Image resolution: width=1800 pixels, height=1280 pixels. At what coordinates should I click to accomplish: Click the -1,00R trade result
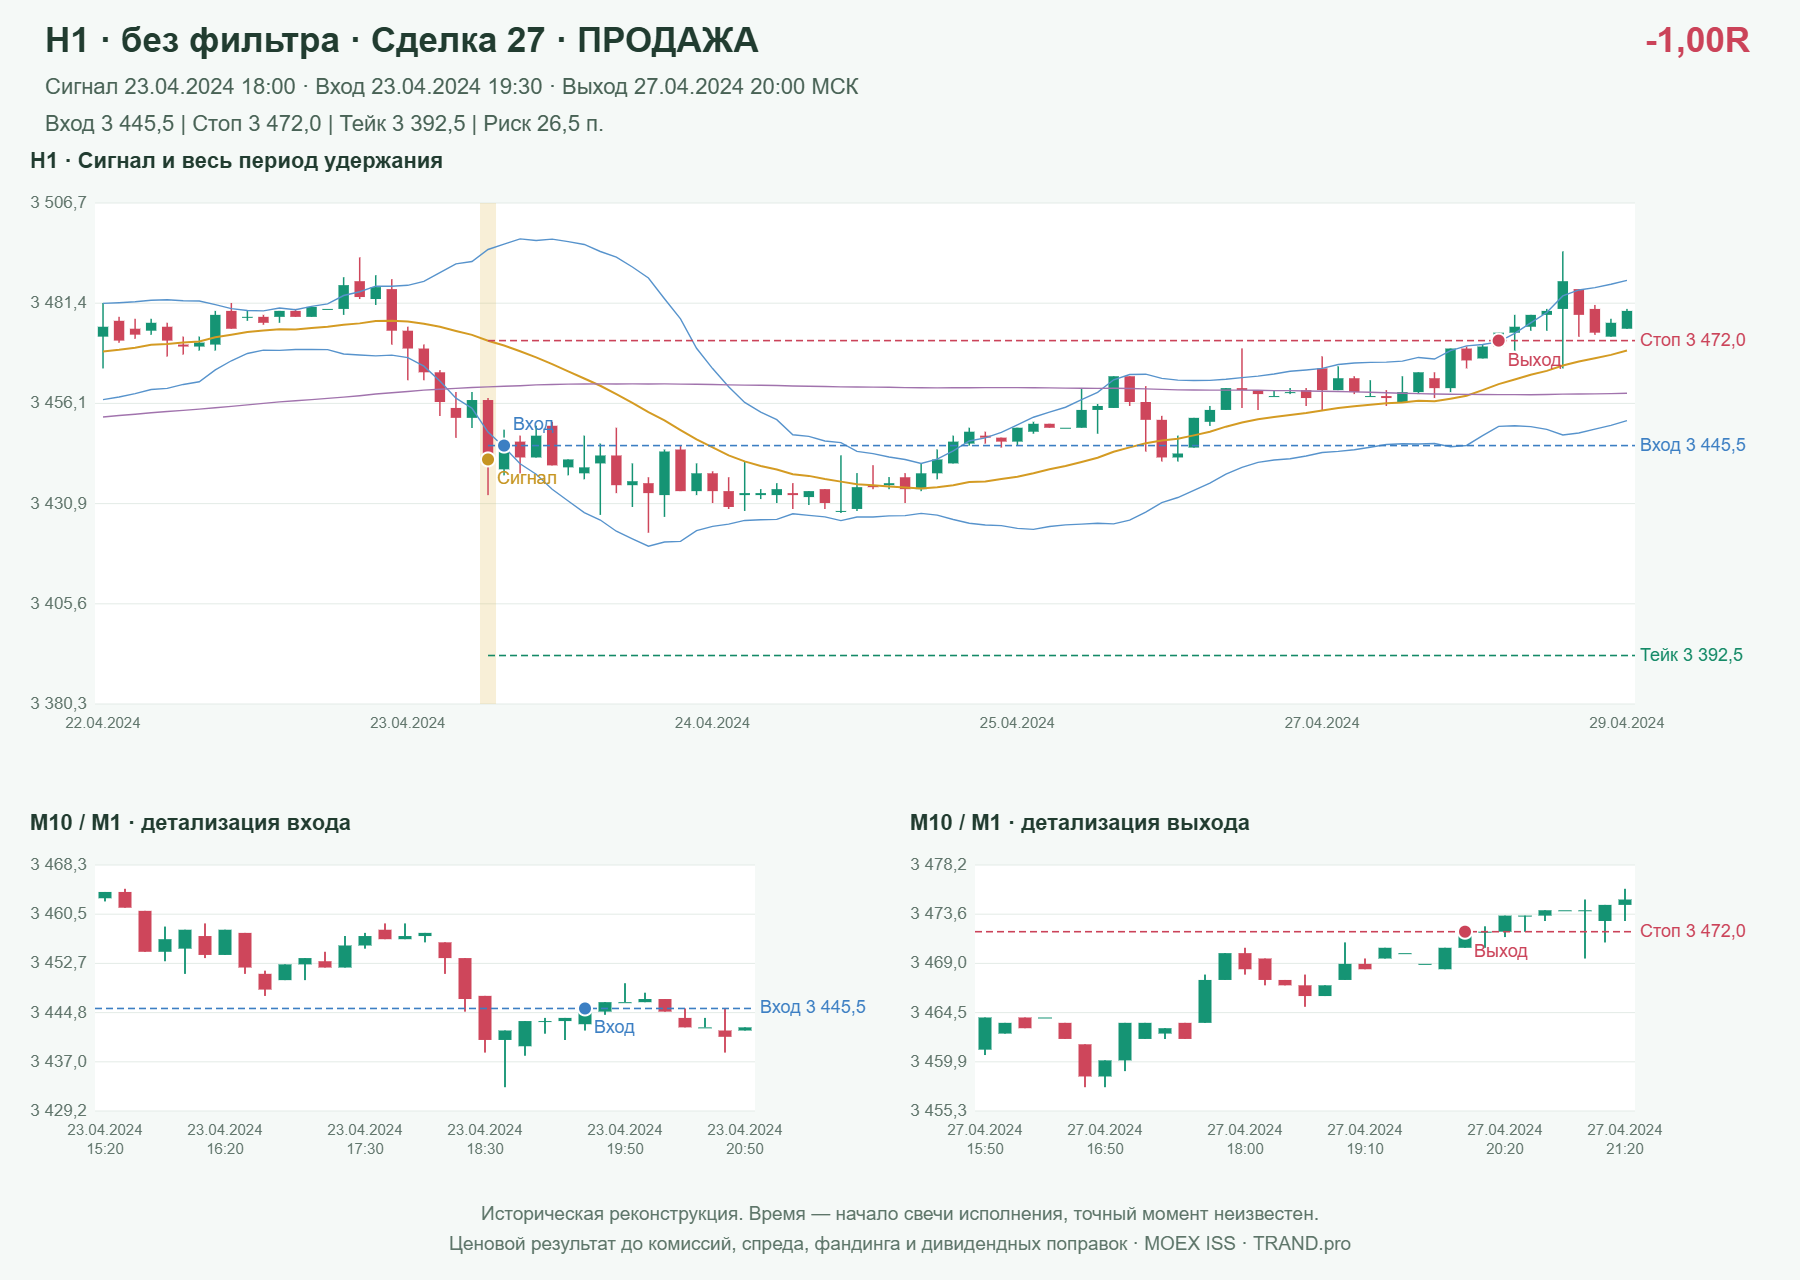(x=1697, y=40)
